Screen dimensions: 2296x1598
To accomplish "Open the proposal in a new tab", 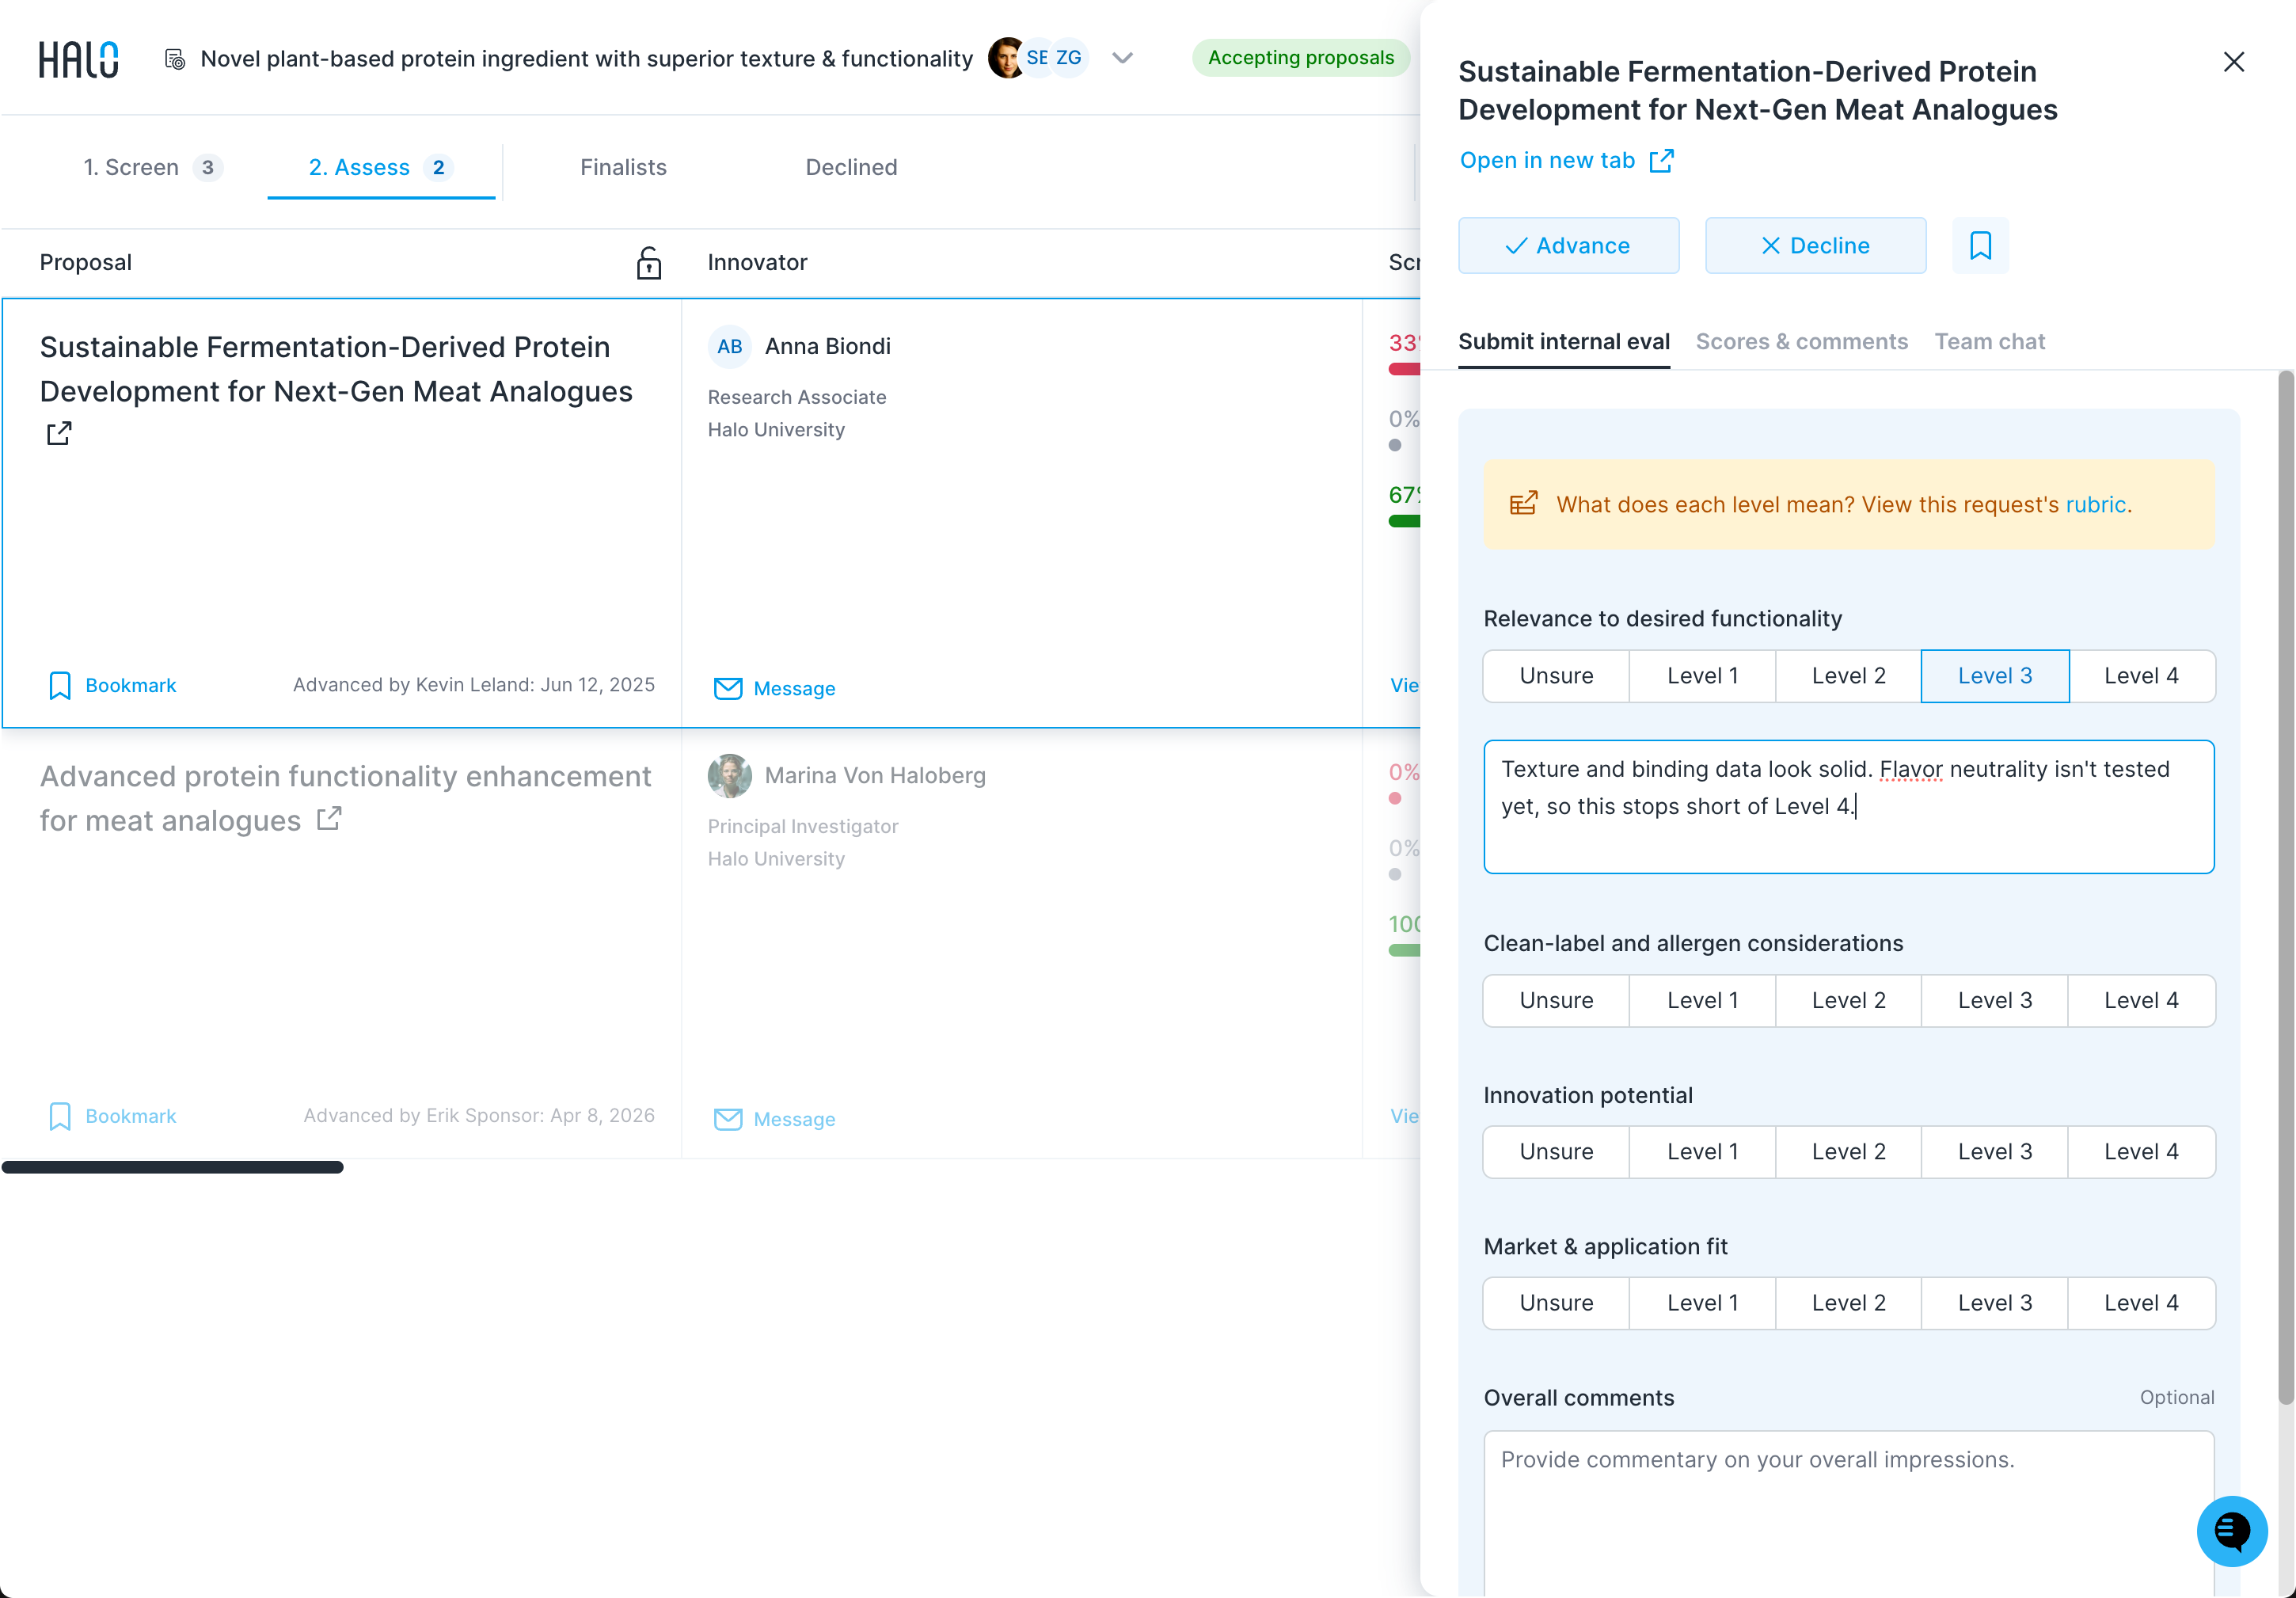I will (1566, 160).
